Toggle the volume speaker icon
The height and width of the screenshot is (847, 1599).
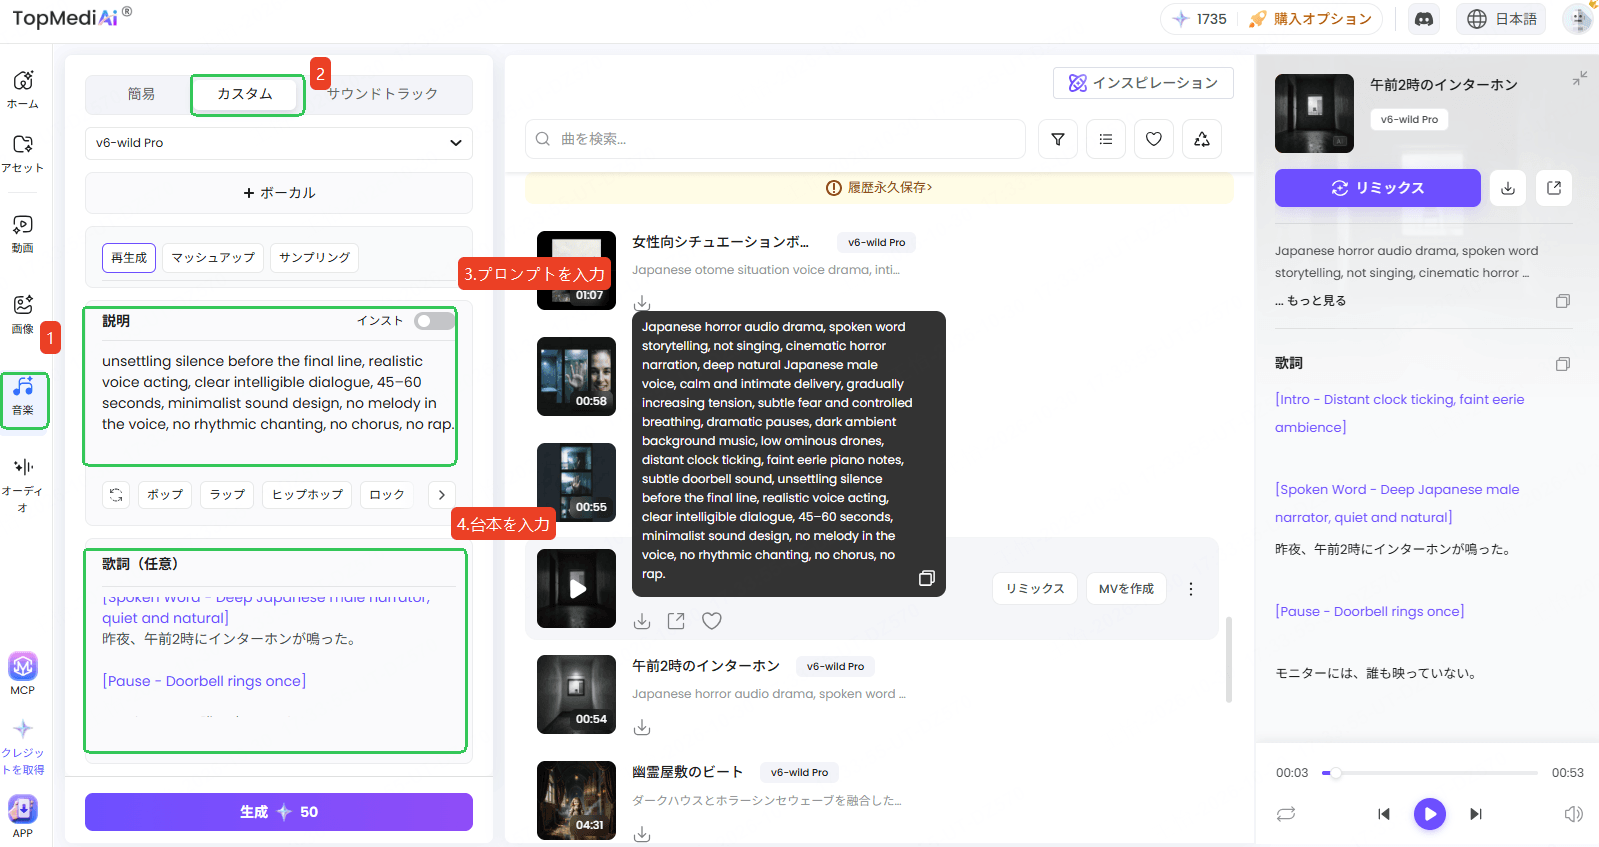click(x=1573, y=814)
